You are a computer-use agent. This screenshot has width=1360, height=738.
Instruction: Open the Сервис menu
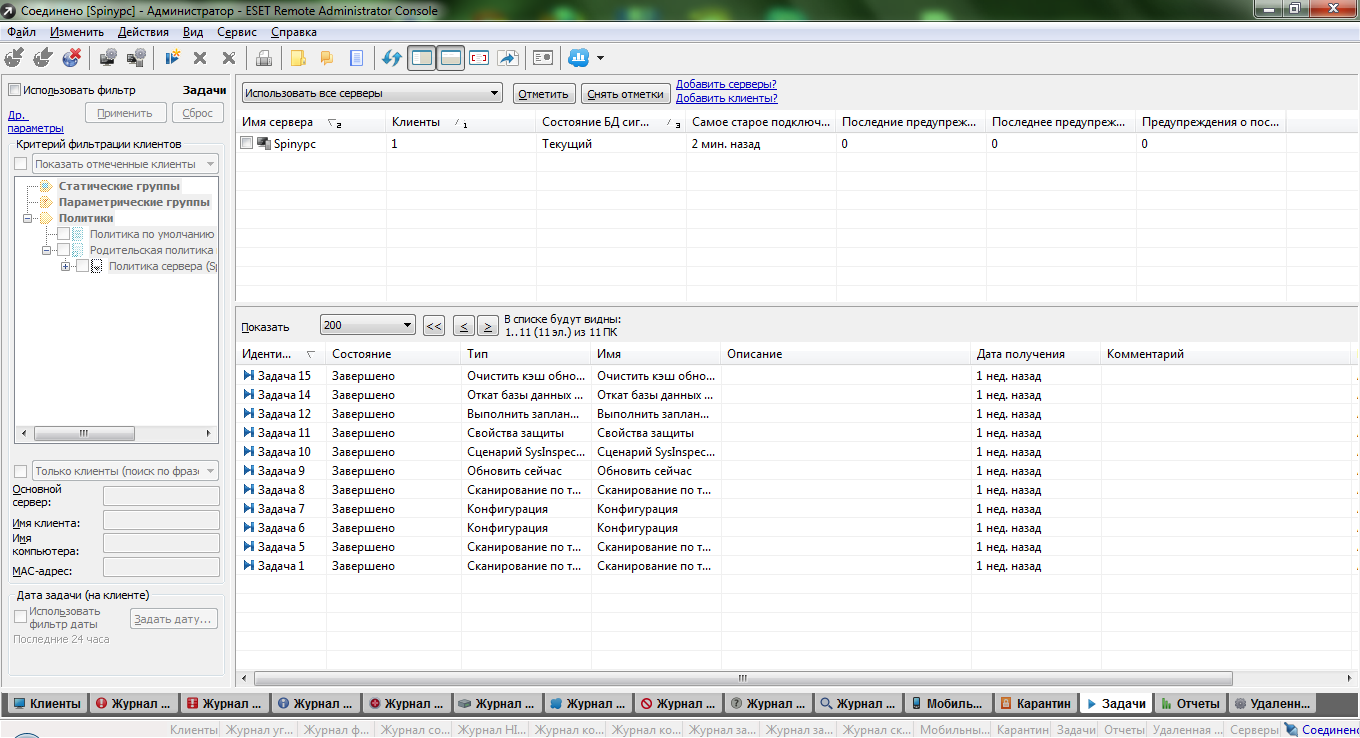point(237,32)
